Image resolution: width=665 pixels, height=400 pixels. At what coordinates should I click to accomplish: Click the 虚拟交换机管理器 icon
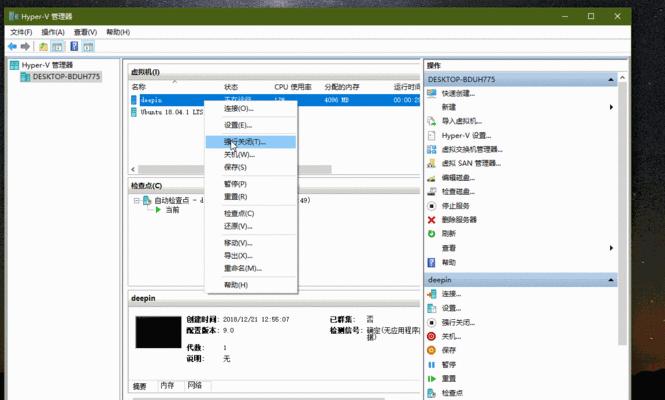432,149
